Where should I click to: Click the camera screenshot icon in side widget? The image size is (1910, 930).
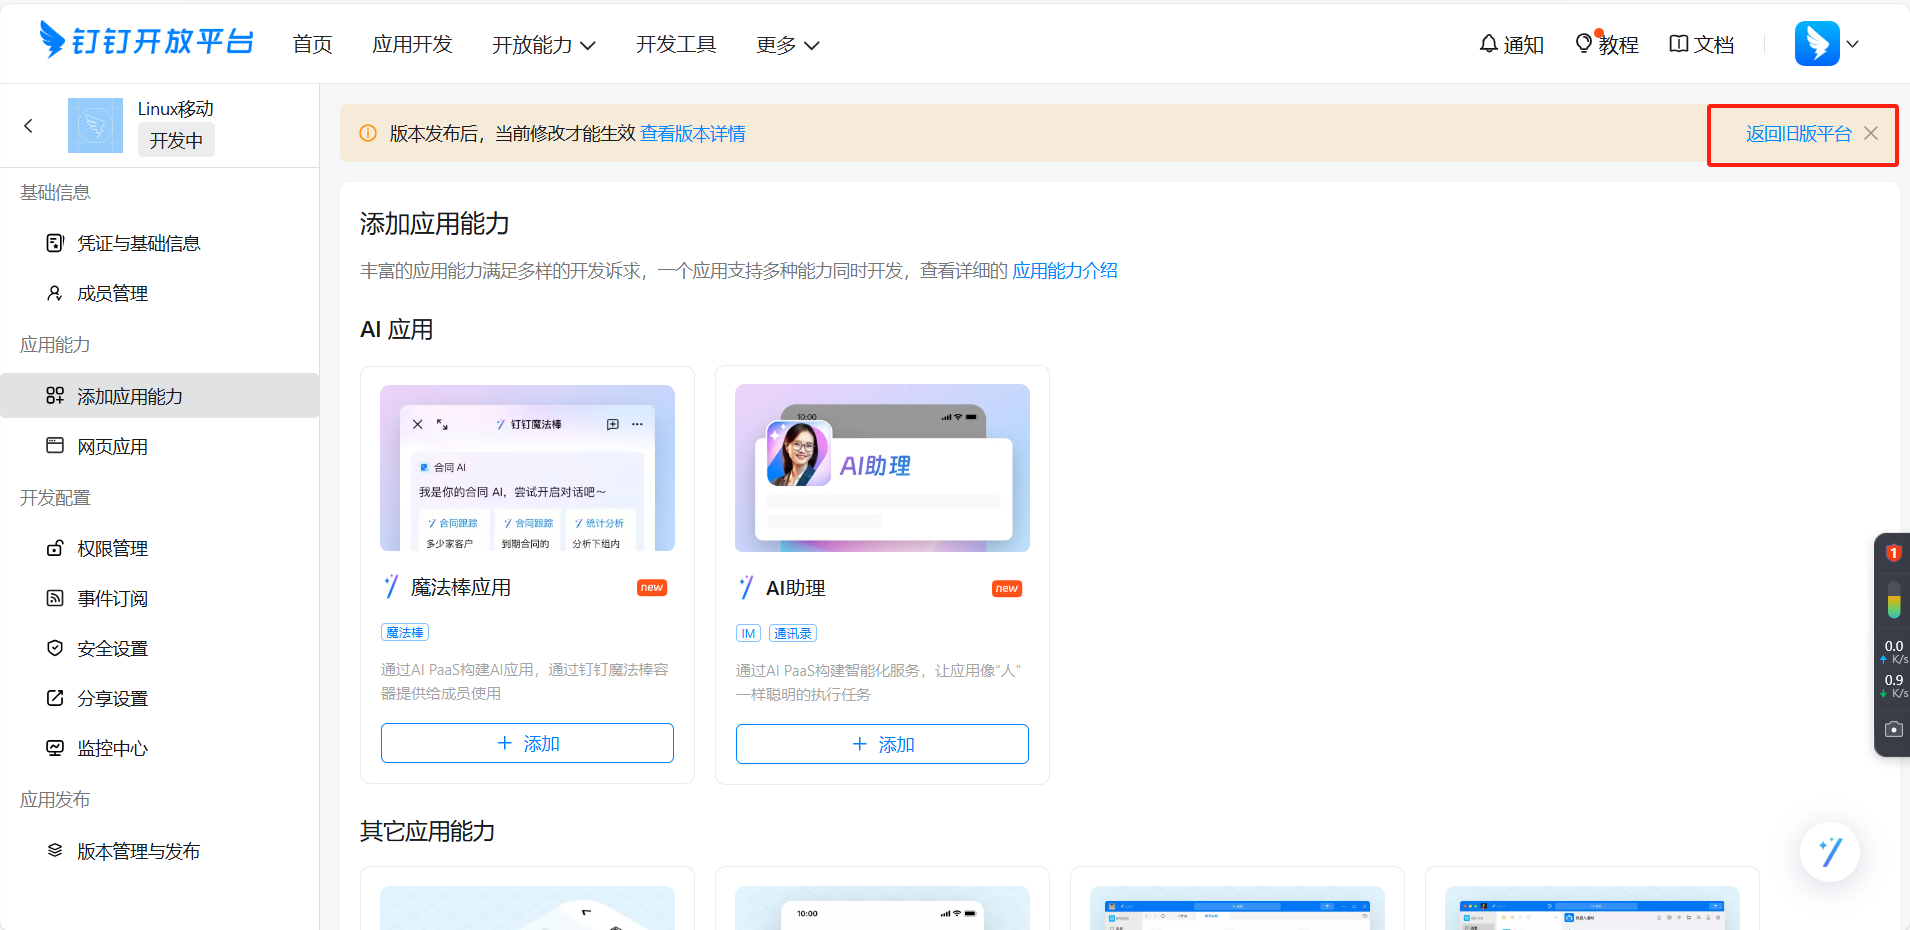point(1893,729)
